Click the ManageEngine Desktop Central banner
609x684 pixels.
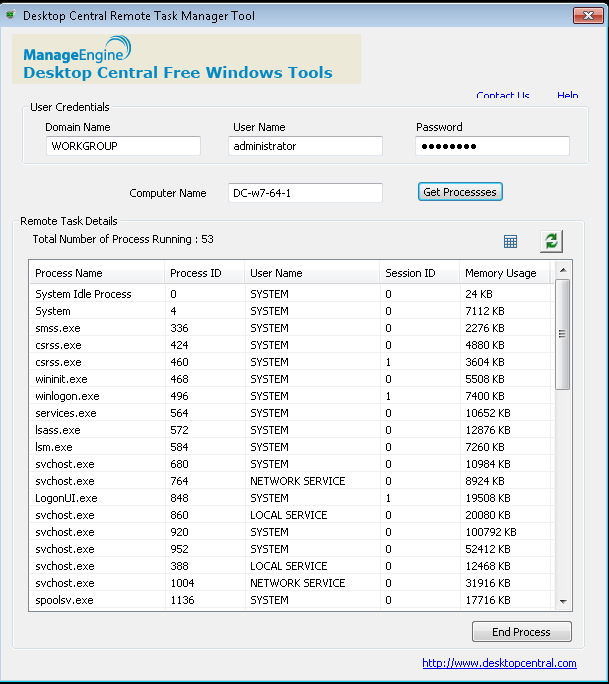(x=186, y=59)
